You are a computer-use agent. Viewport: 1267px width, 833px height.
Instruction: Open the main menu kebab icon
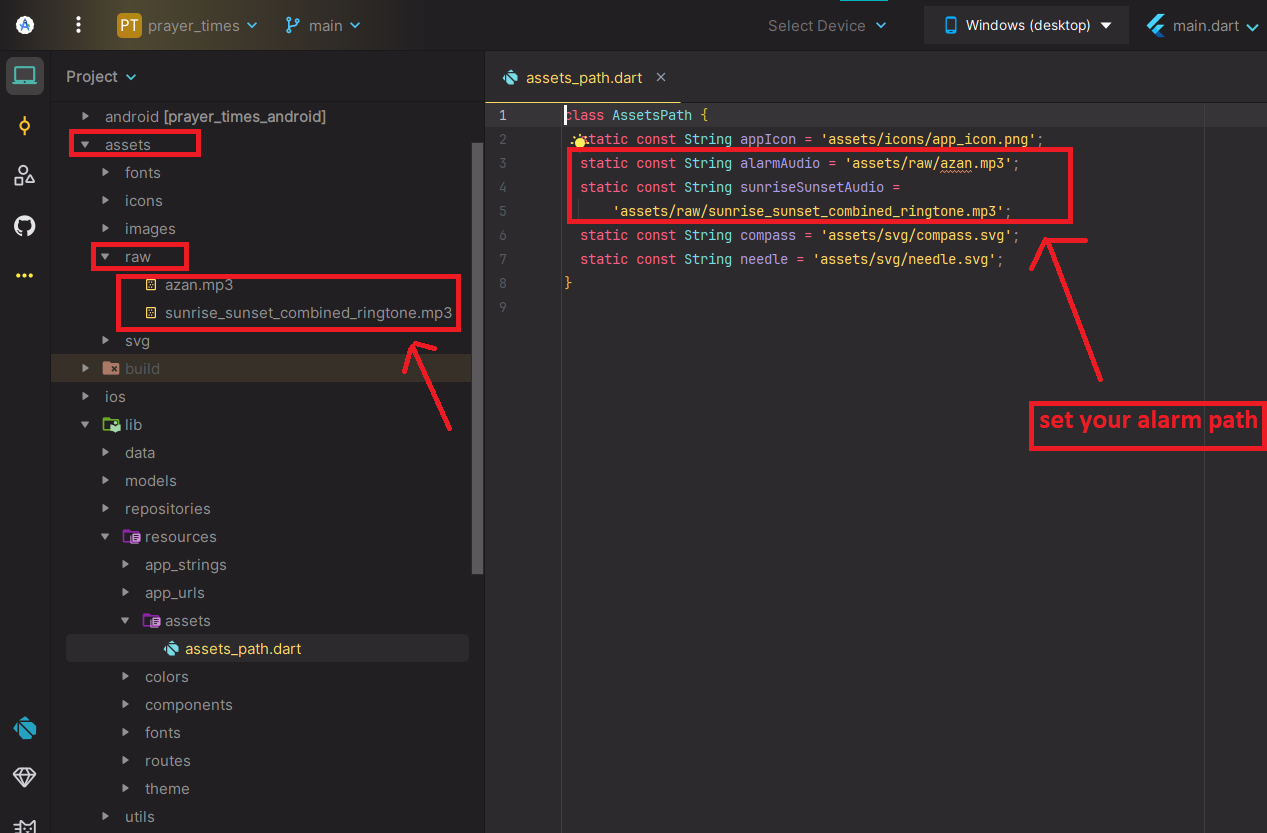coord(79,26)
